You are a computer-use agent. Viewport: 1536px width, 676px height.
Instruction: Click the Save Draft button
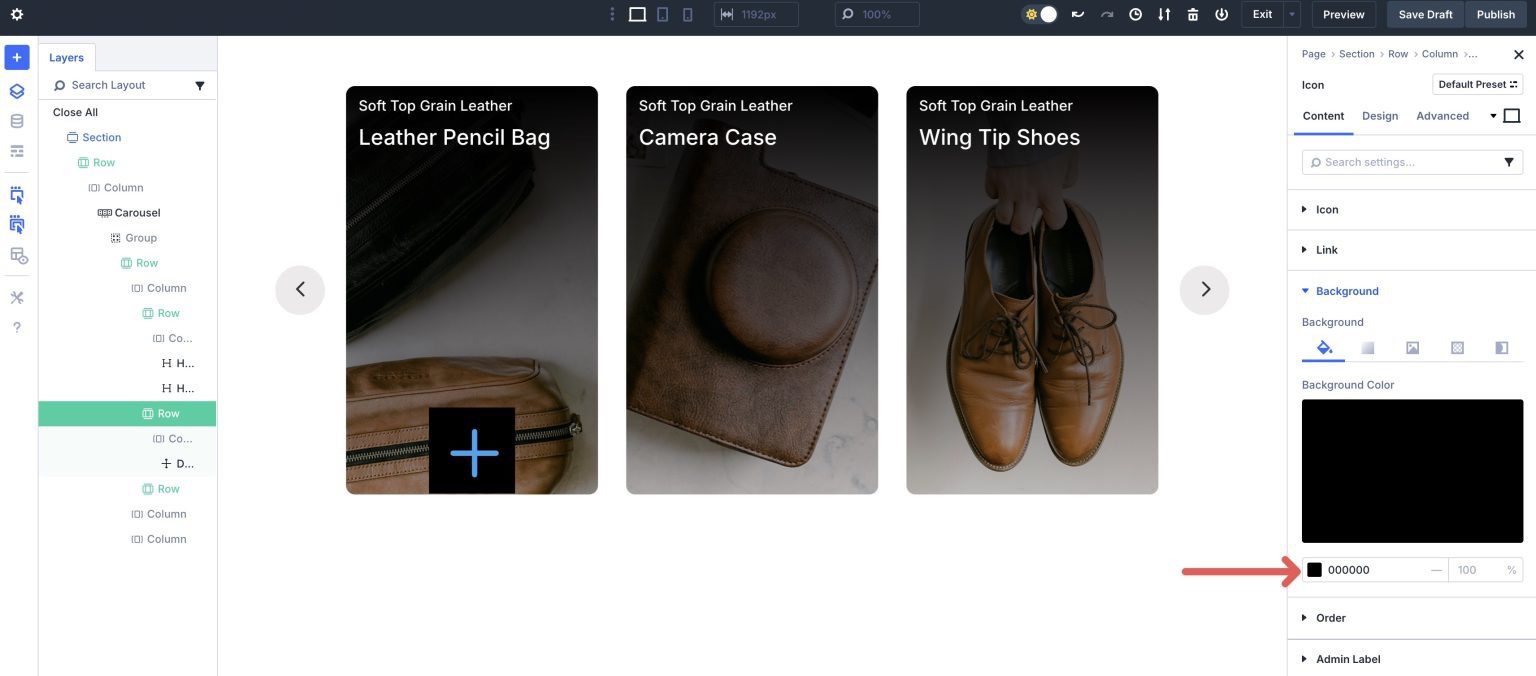(x=1425, y=14)
